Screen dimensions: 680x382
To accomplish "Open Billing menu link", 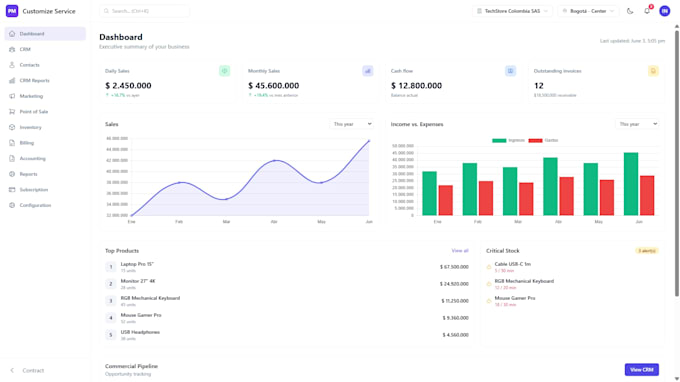I will pos(45,143).
